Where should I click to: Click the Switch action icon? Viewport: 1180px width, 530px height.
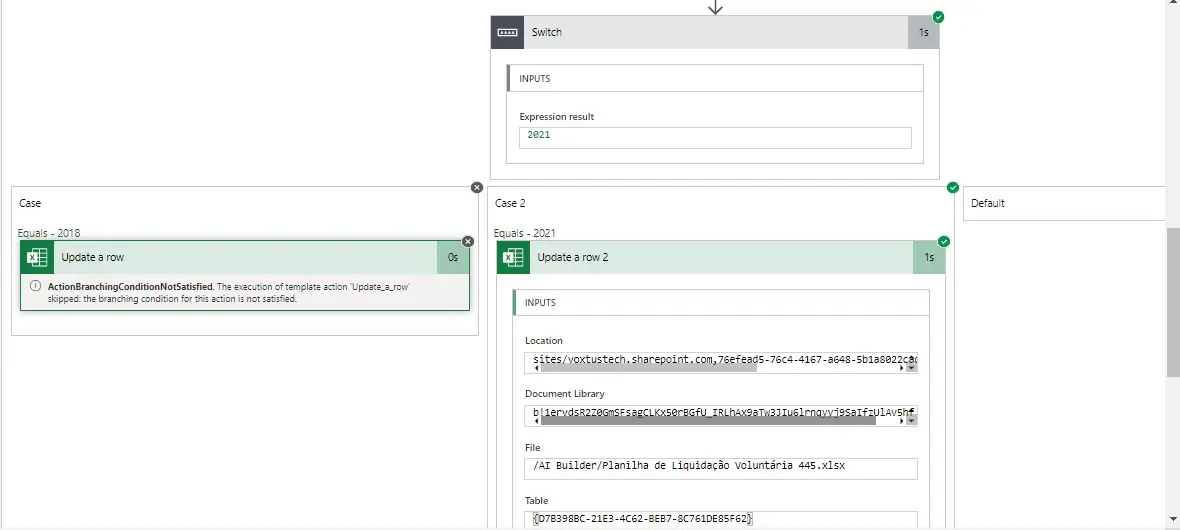coord(507,32)
